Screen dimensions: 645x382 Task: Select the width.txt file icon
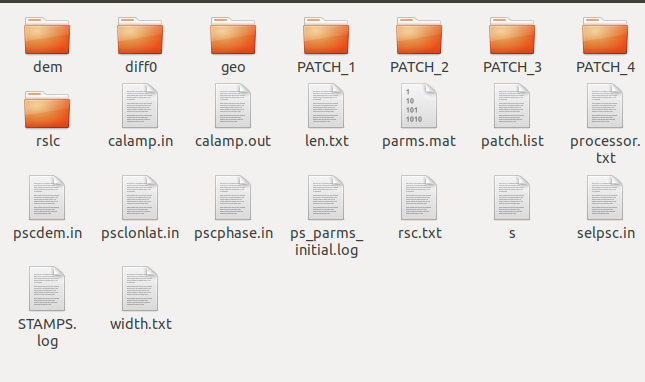(x=140, y=289)
